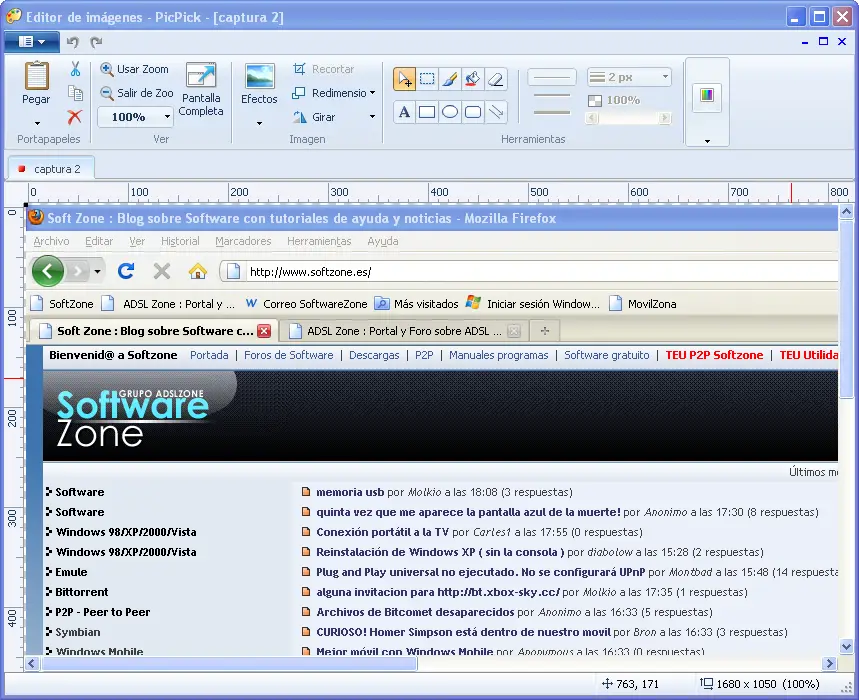Click the Redimensionar icon
Viewport: 859px width, 700px height.
pos(299,93)
